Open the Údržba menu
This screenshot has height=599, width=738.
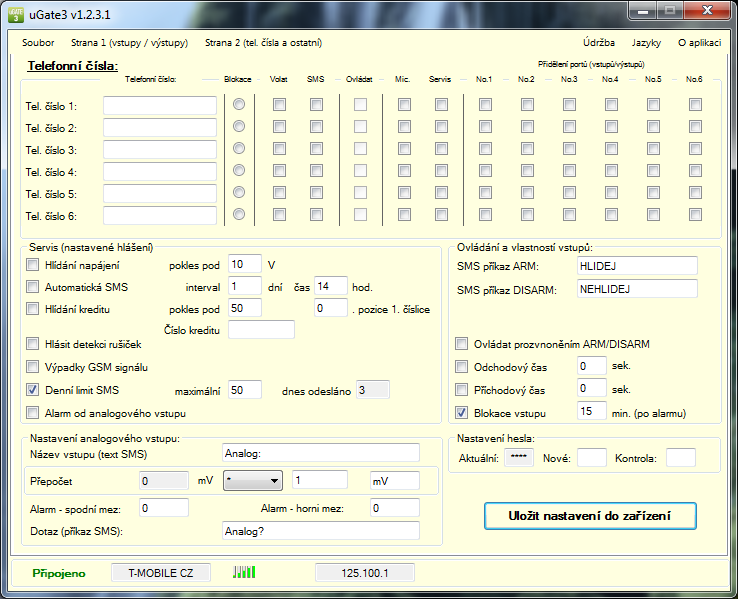[599, 43]
